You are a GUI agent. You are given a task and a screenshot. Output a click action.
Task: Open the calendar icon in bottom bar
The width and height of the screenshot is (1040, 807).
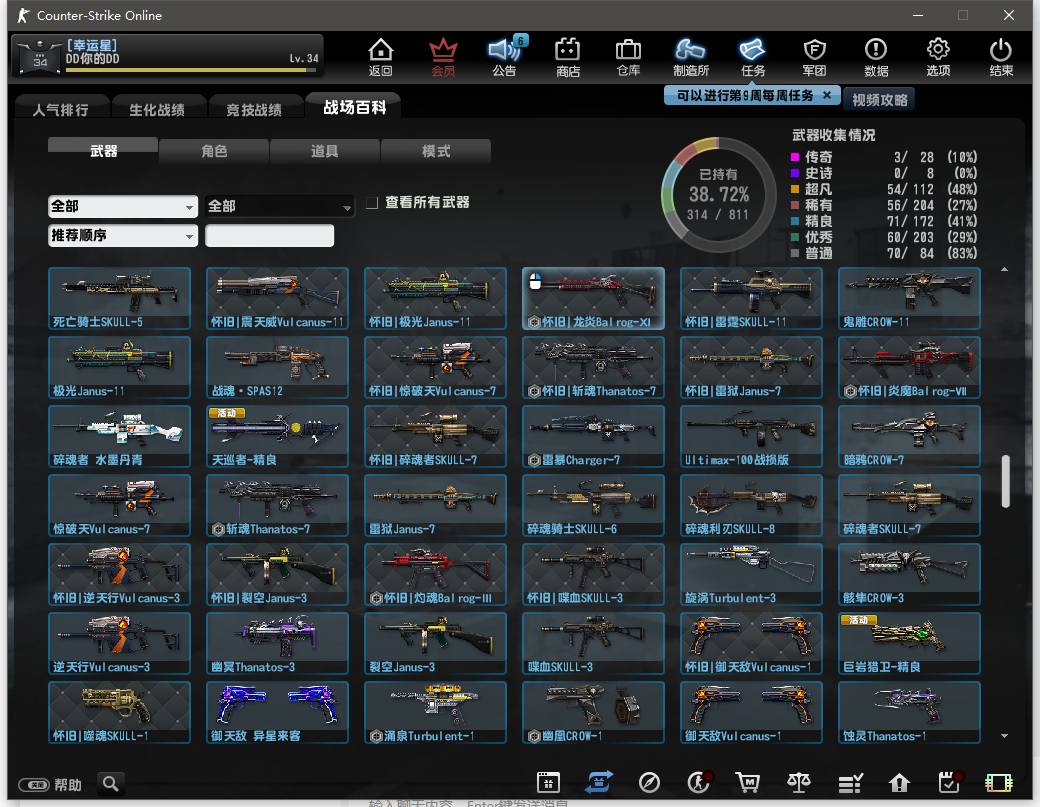549,783
